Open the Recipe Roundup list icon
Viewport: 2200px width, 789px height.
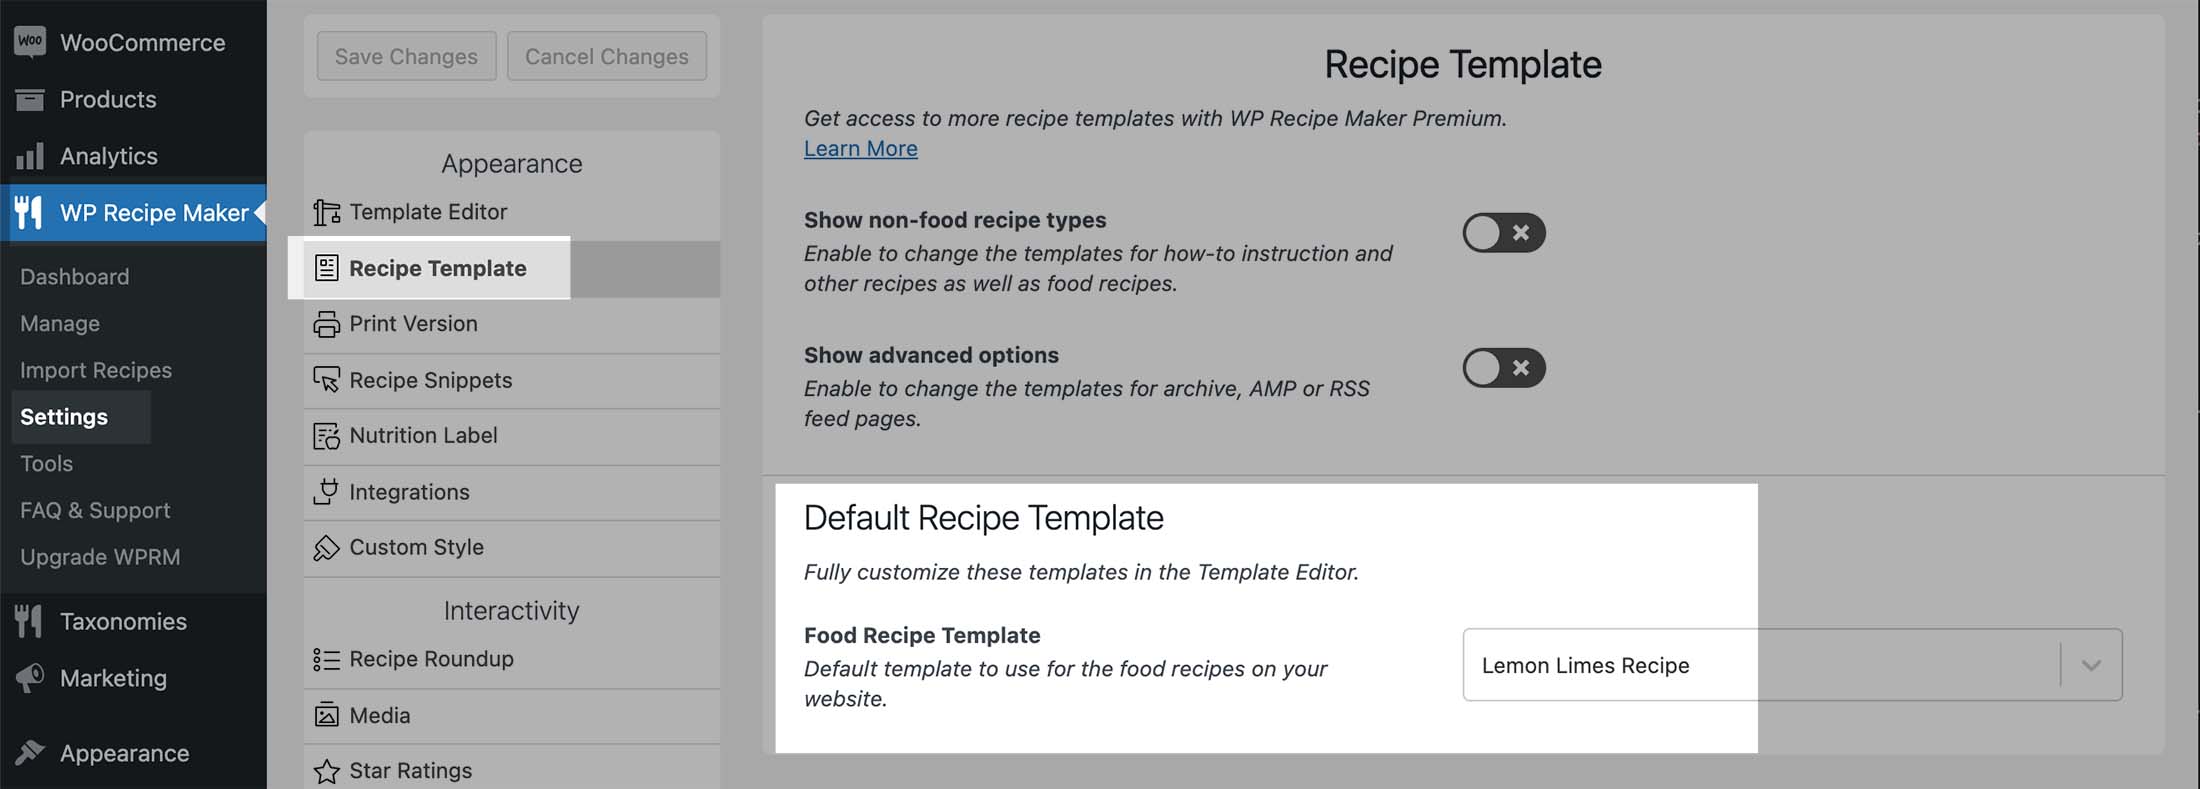325,658
